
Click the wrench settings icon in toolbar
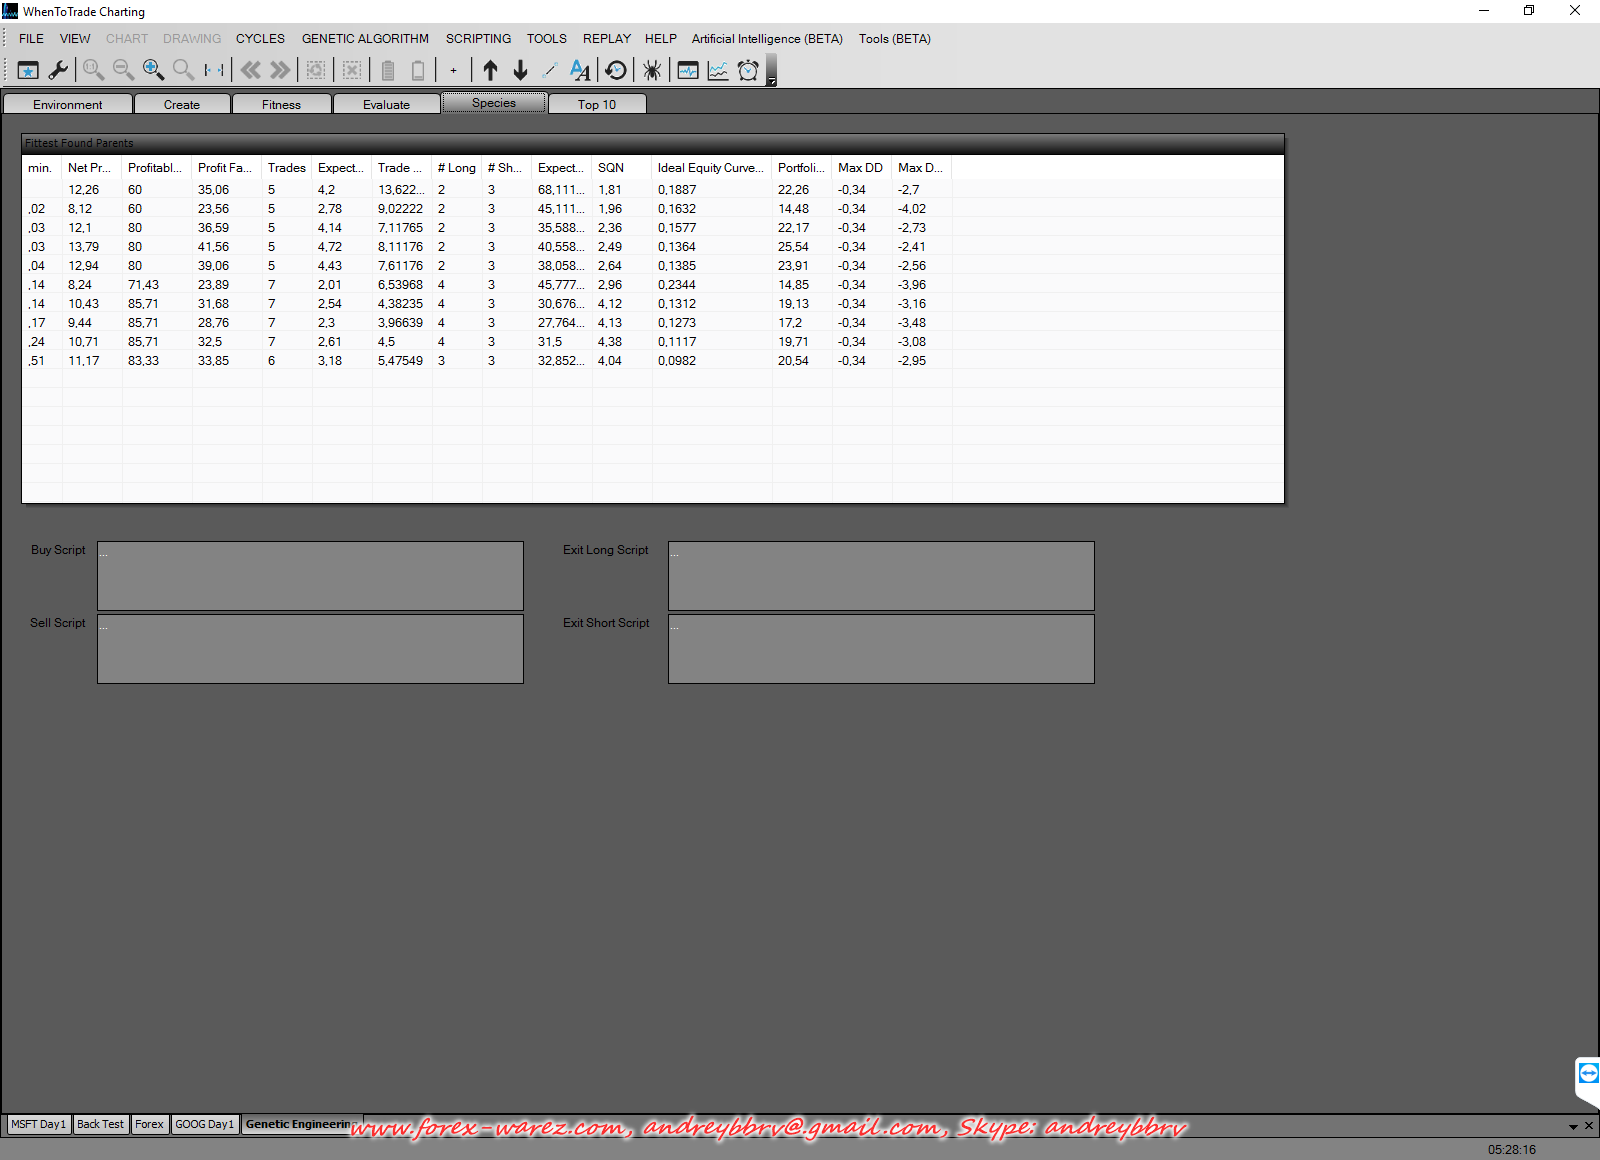point(58,70)
